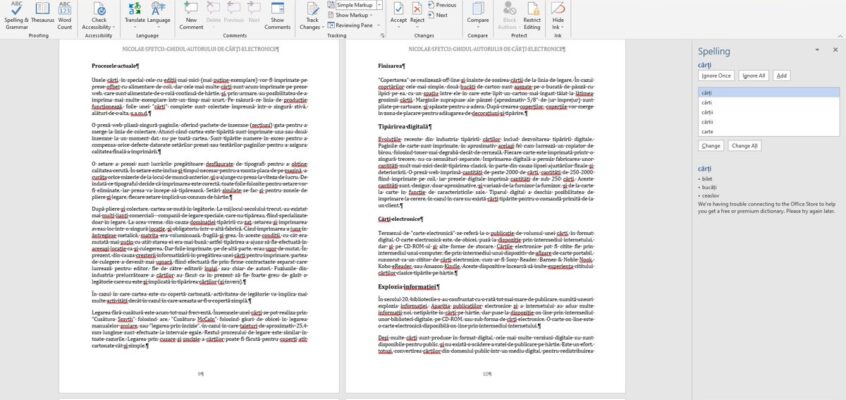Screen dimensions: 846x400
Task: Reject the current change
Action: pyautogui.click(x=417, y=9)
